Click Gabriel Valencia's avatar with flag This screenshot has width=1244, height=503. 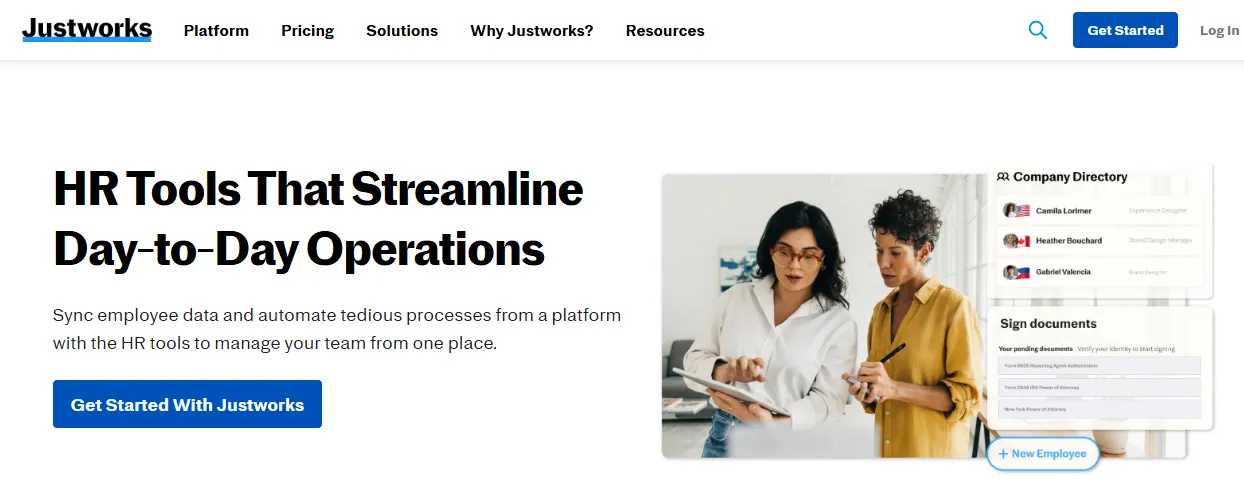point(1017,272)
